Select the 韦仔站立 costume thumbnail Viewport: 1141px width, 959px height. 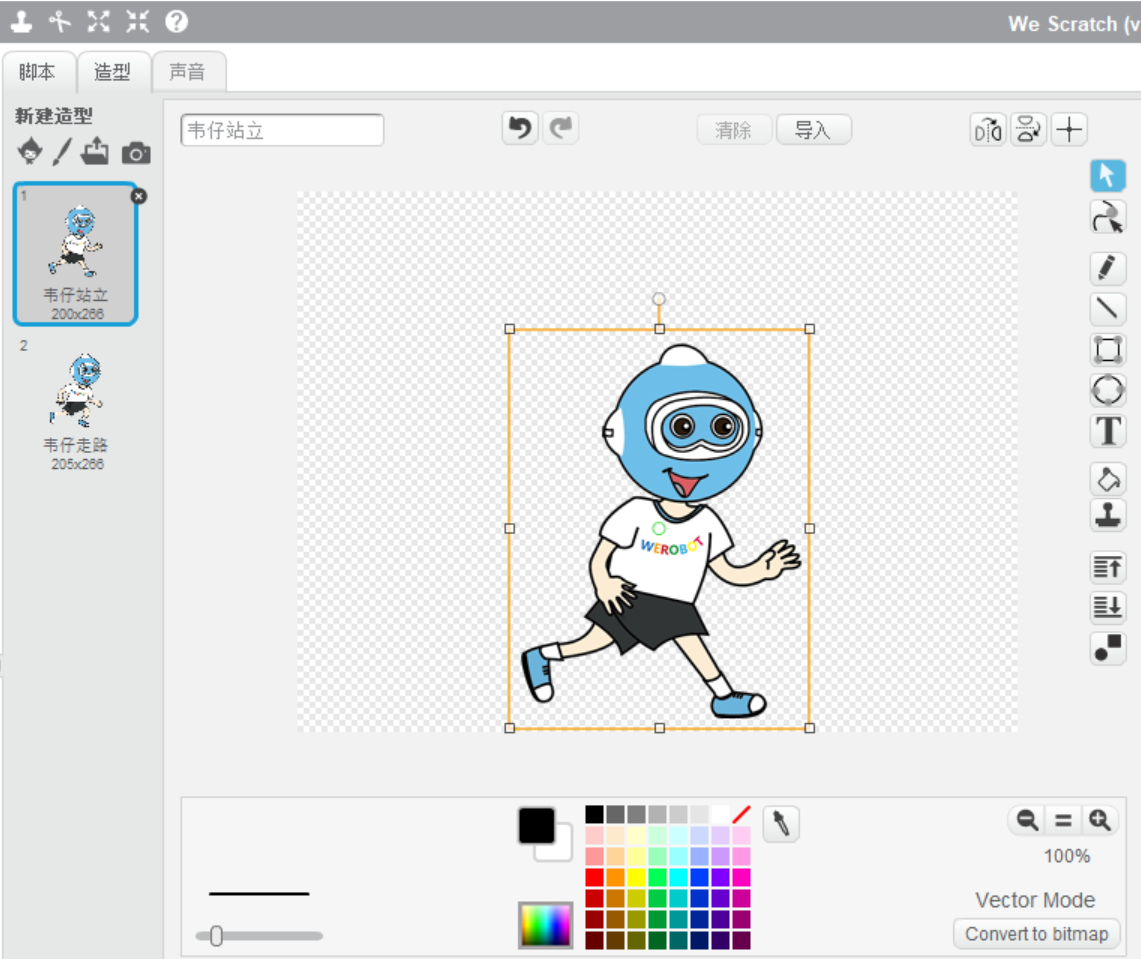click(76, 253)
